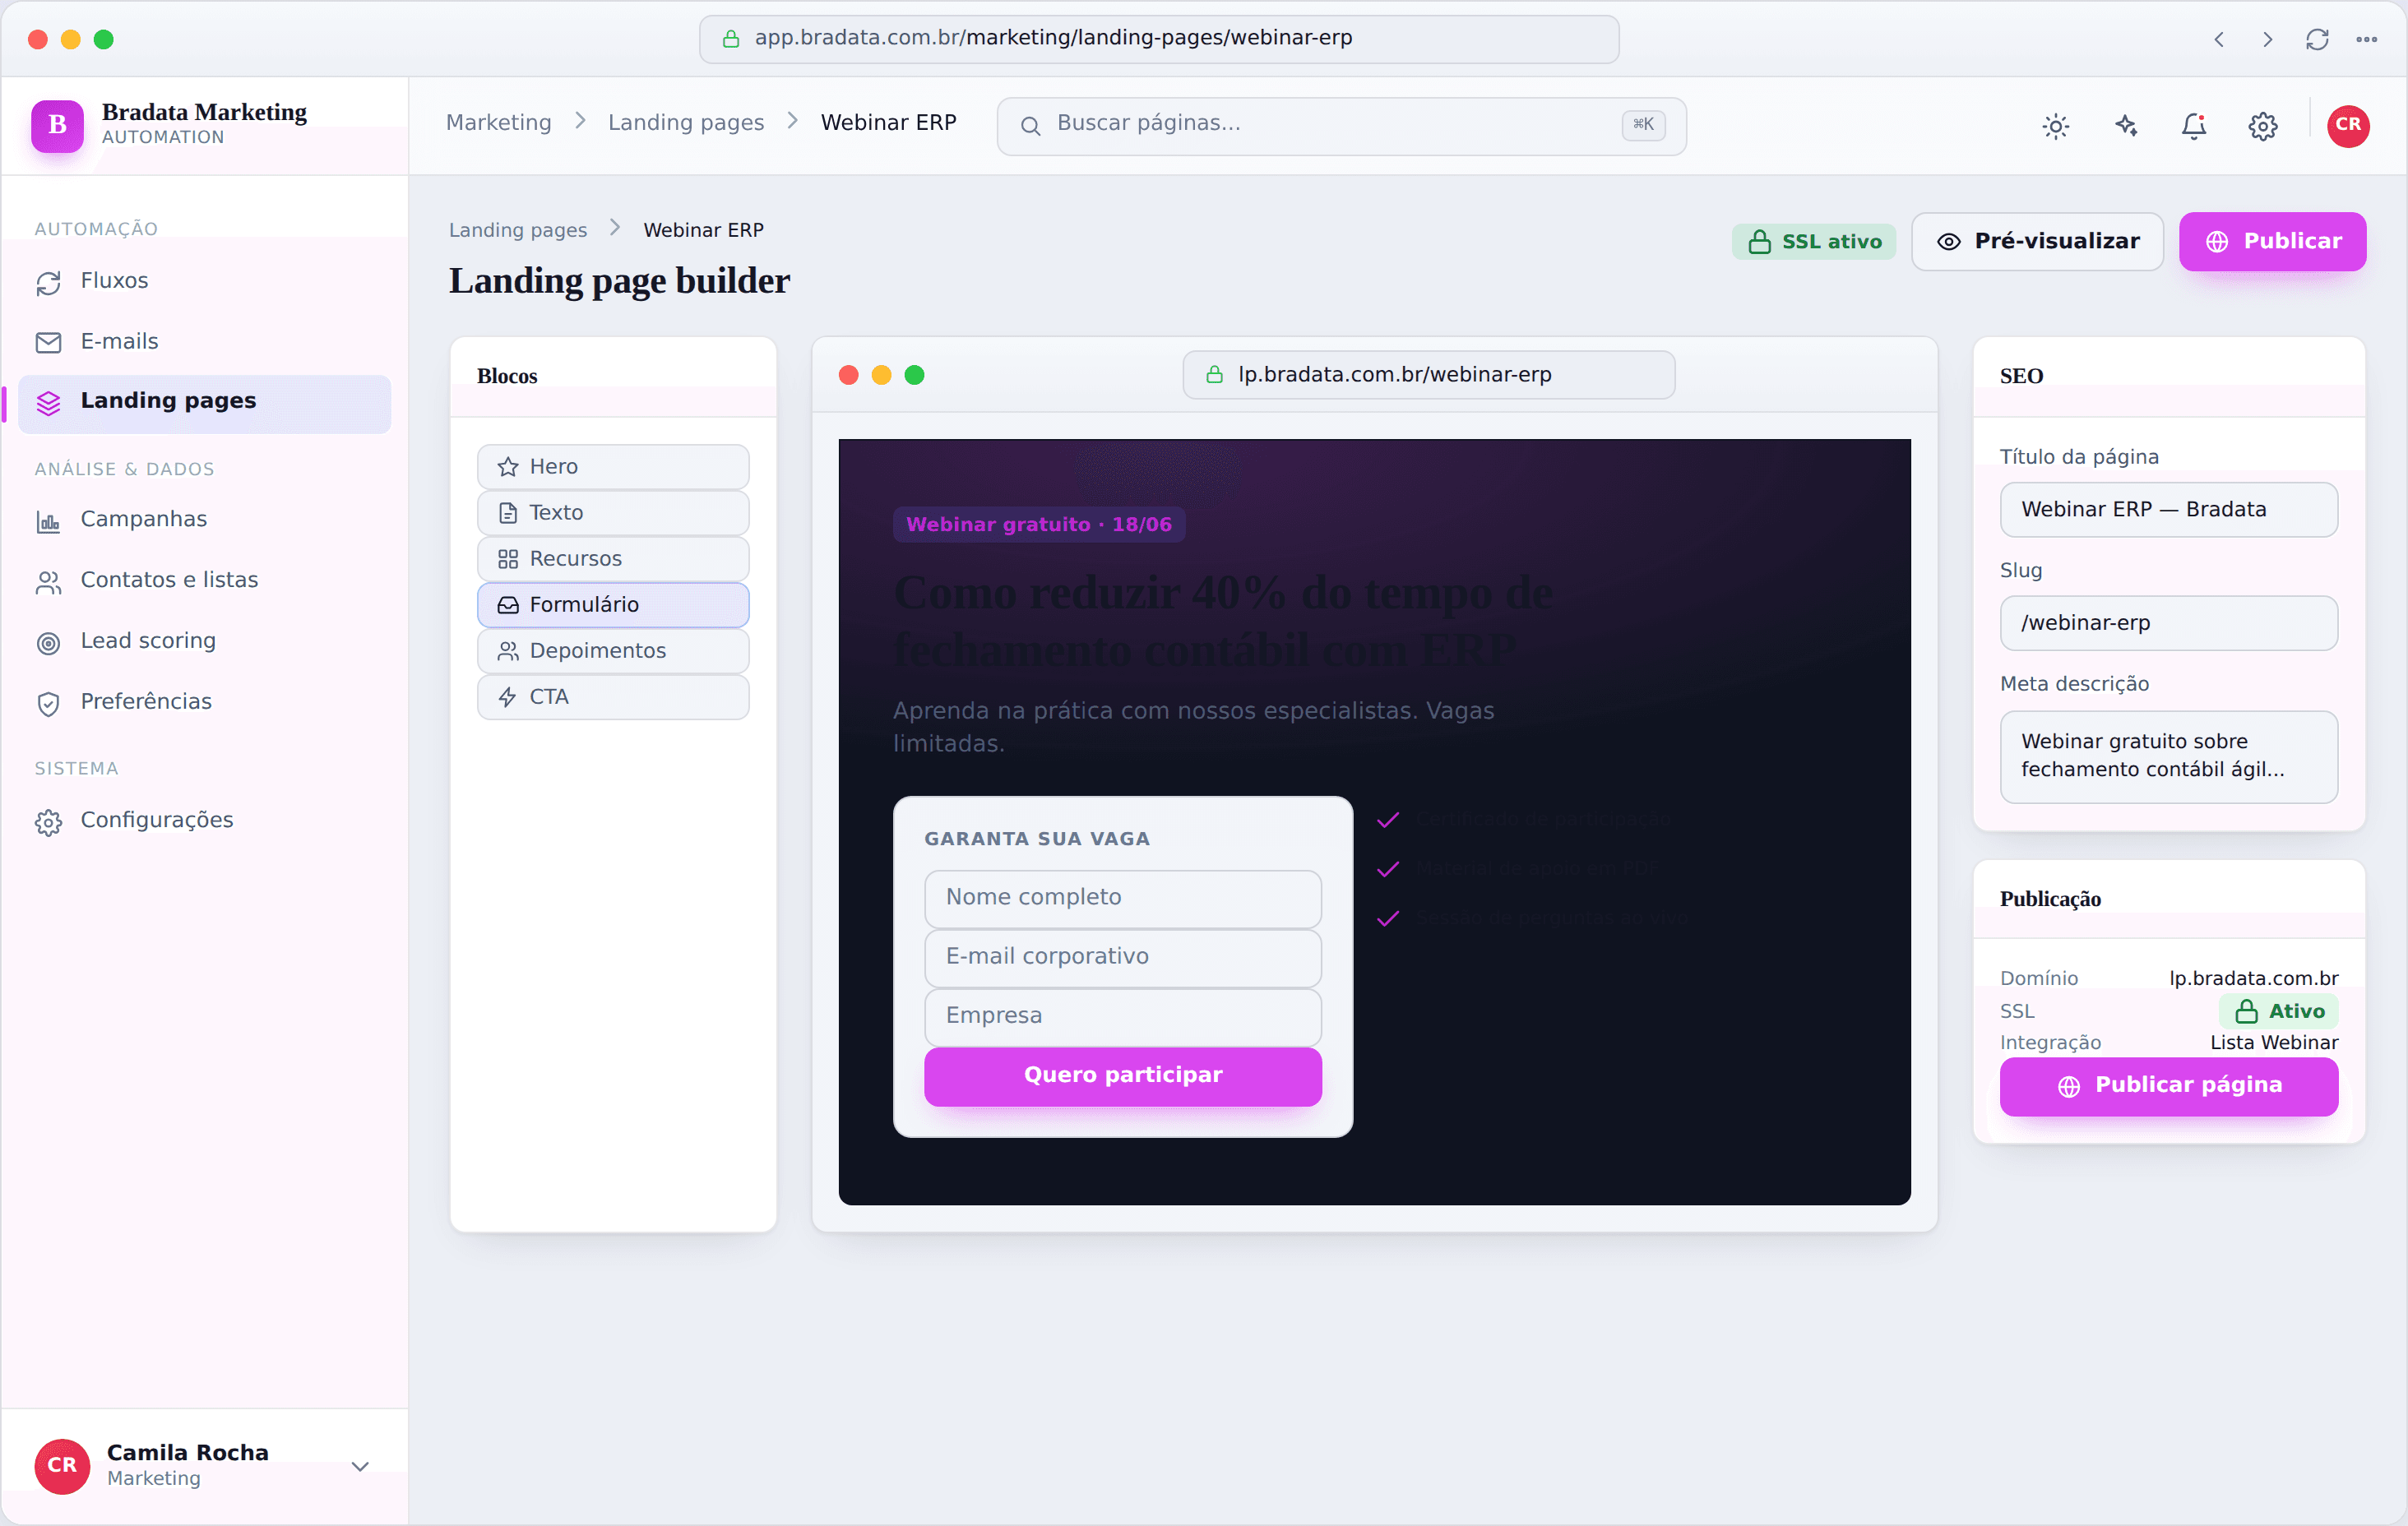Click the Pré-visualizar button

(x=2037, y=242)
